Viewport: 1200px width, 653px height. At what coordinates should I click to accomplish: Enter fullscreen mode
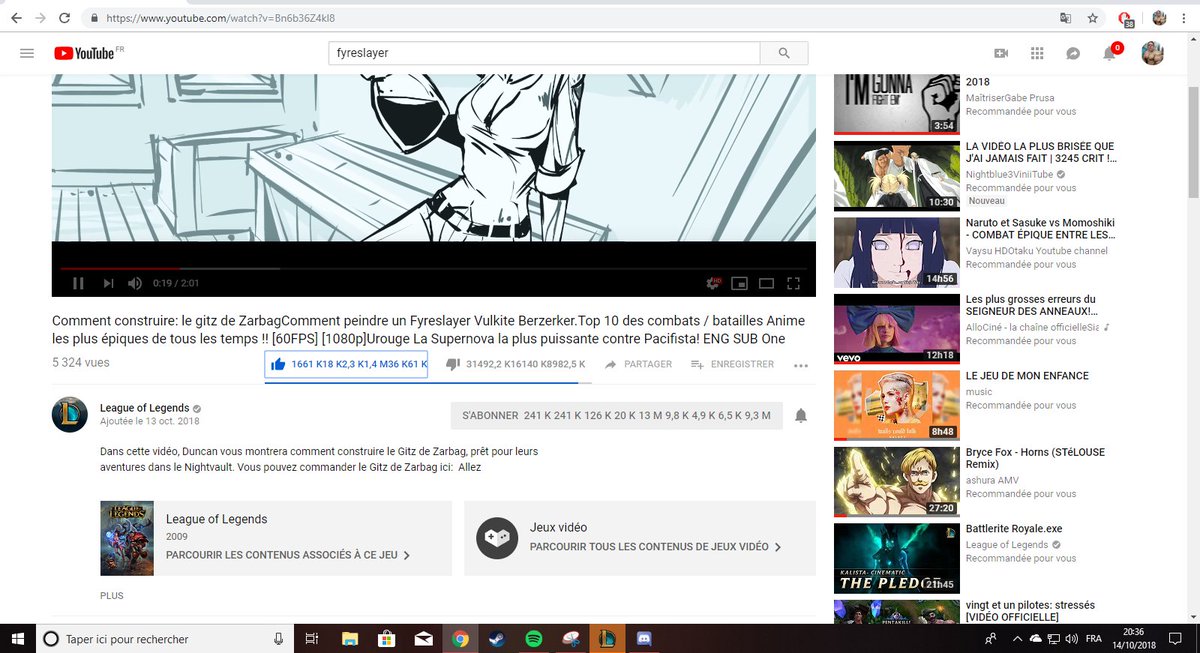793,284
